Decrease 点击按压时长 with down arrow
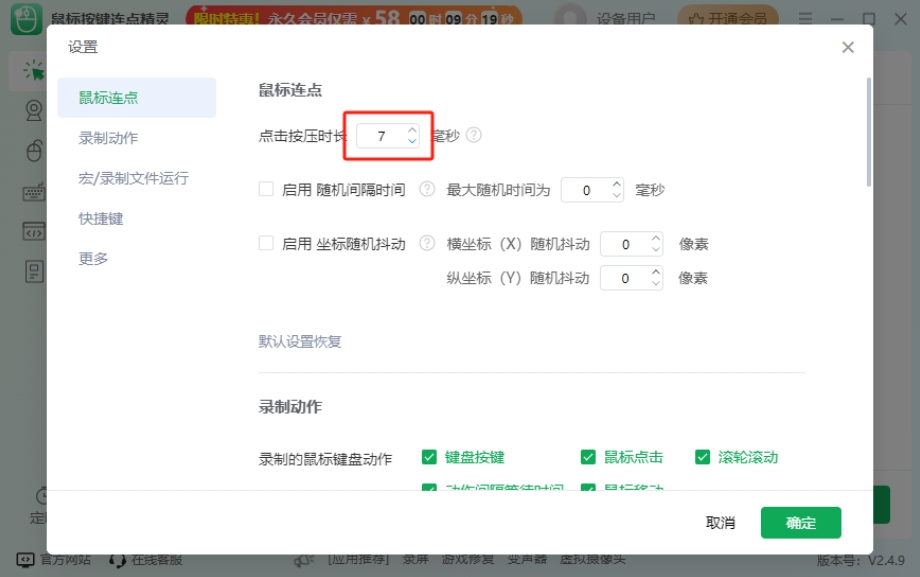Viewport: 920px width, 577px height. (412, 141)
